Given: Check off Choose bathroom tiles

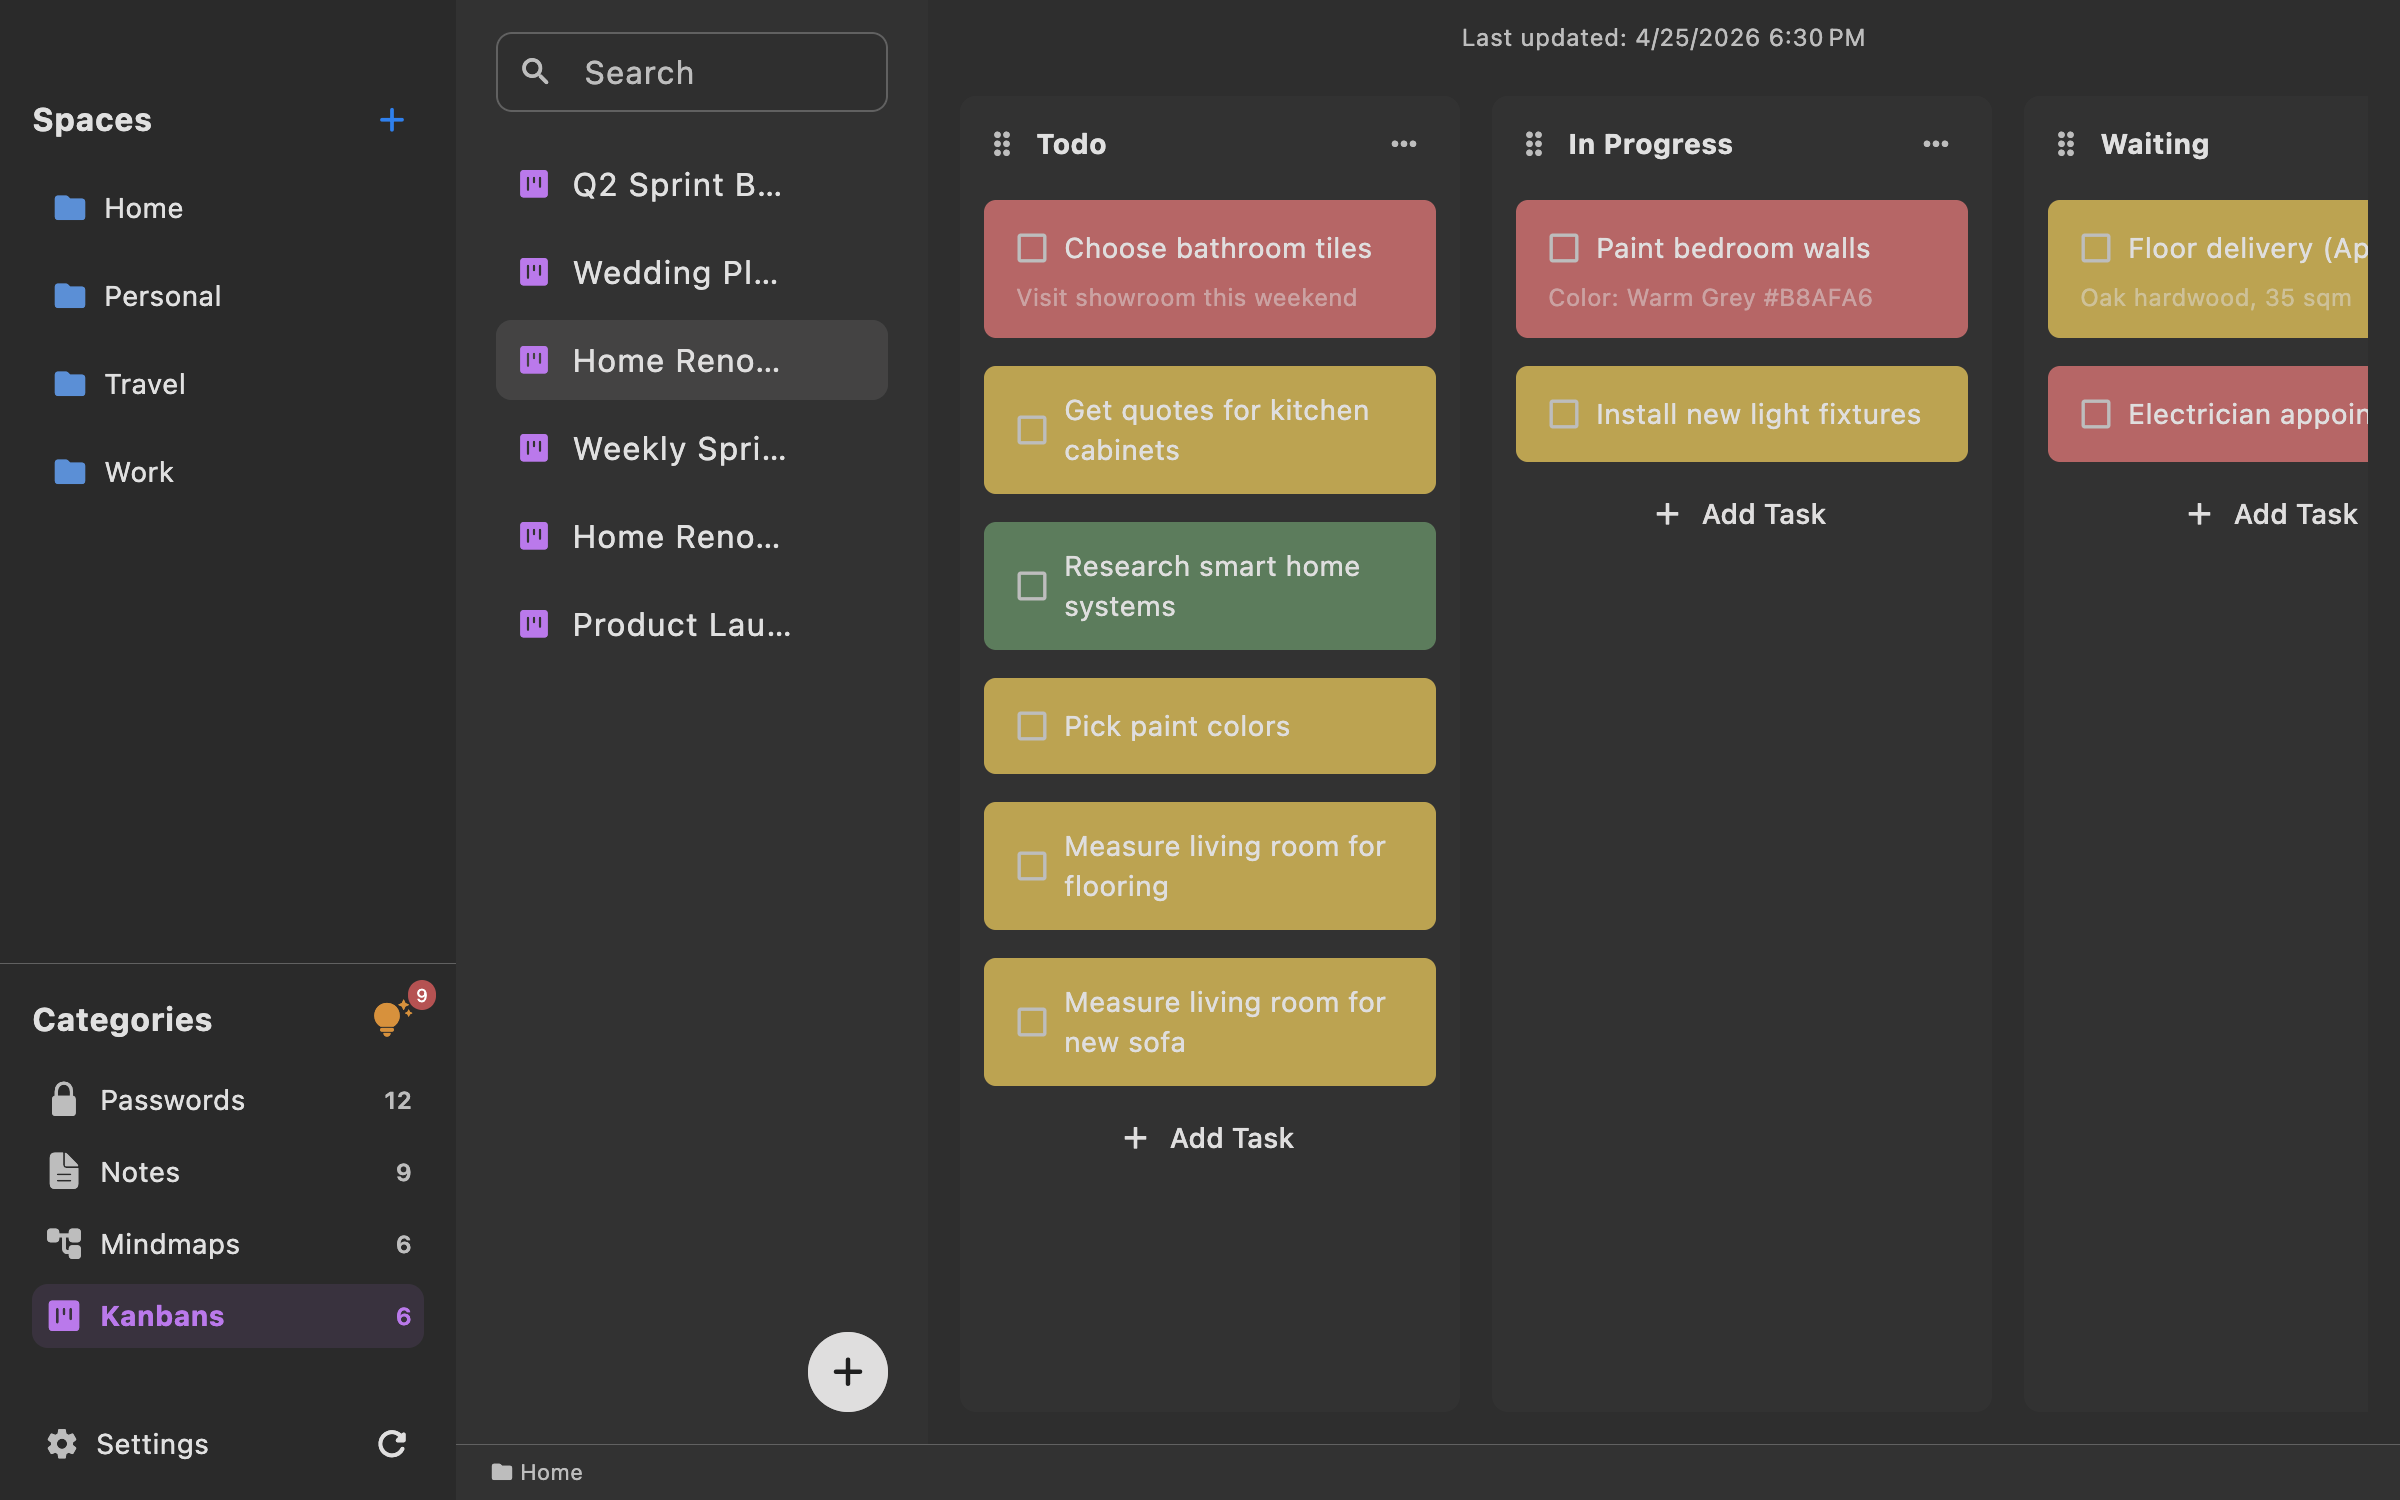Looking at the screenshot, I should coord(1031,248).
